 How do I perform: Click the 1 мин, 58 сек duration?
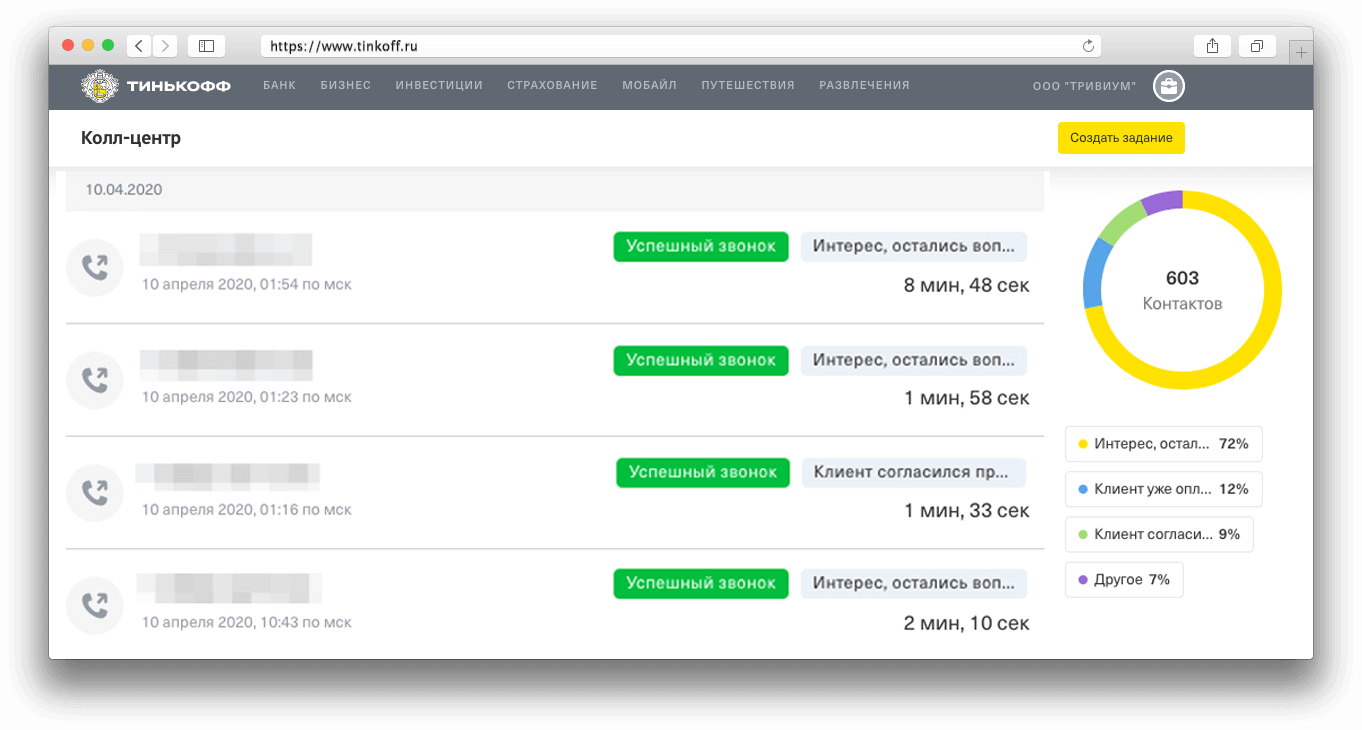click(x=966, y=398)
